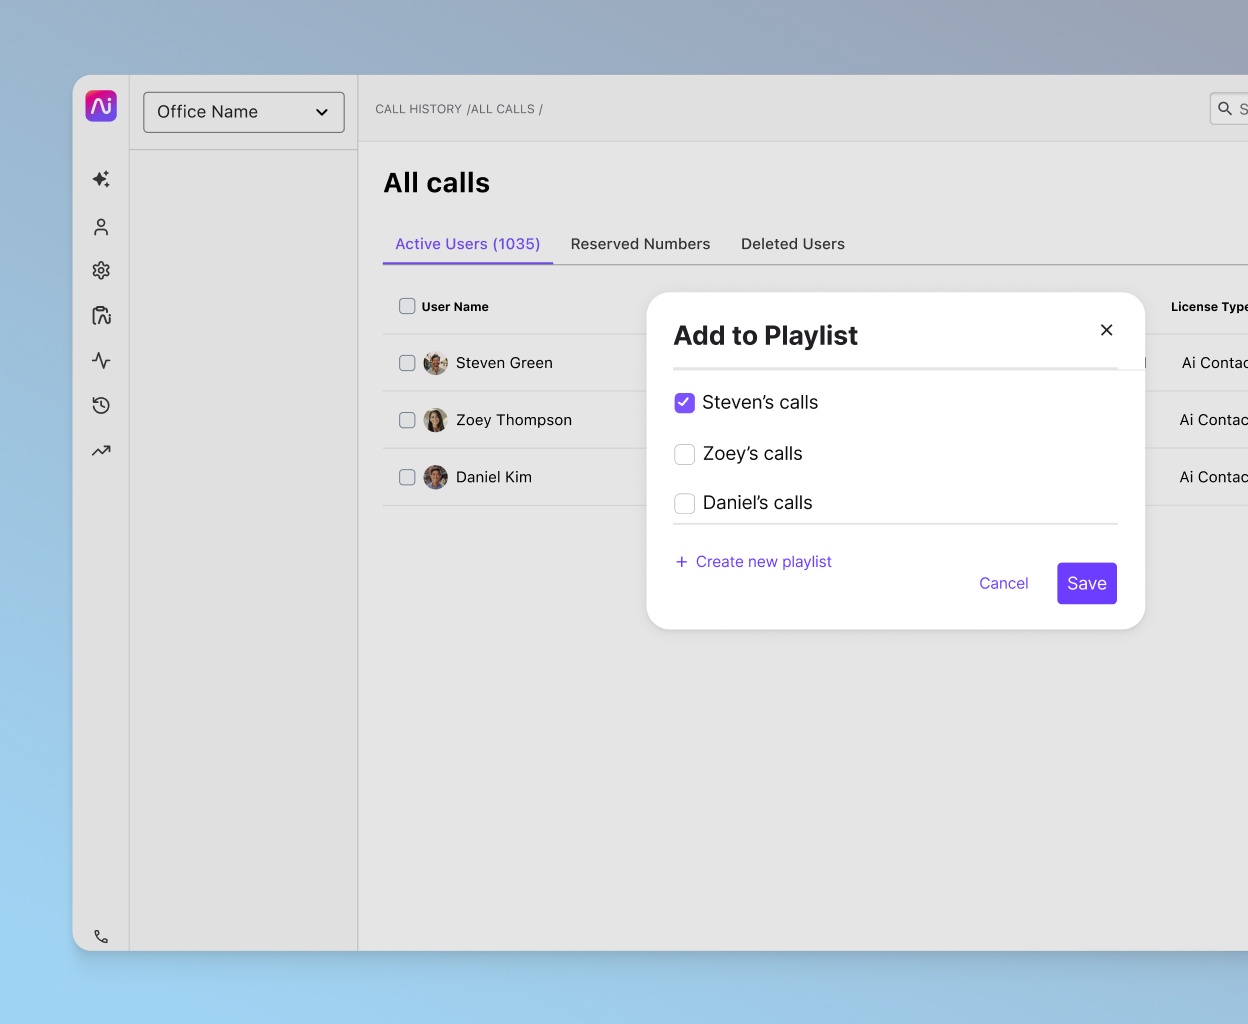The image size is (1248, 1024).
Task: Click the clipboard transcripts icon in sidebar
Action: point(101,315)
